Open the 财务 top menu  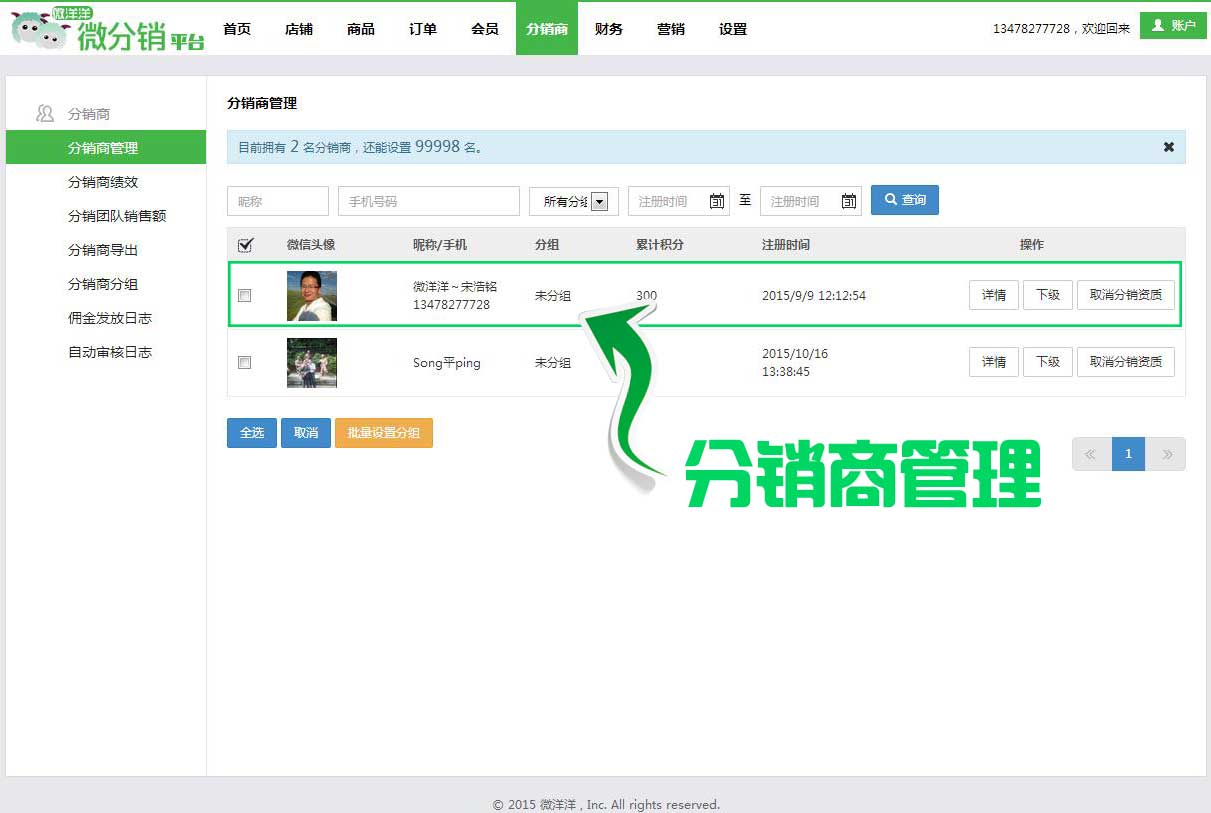pyautogui.click(x=608, y=29)
